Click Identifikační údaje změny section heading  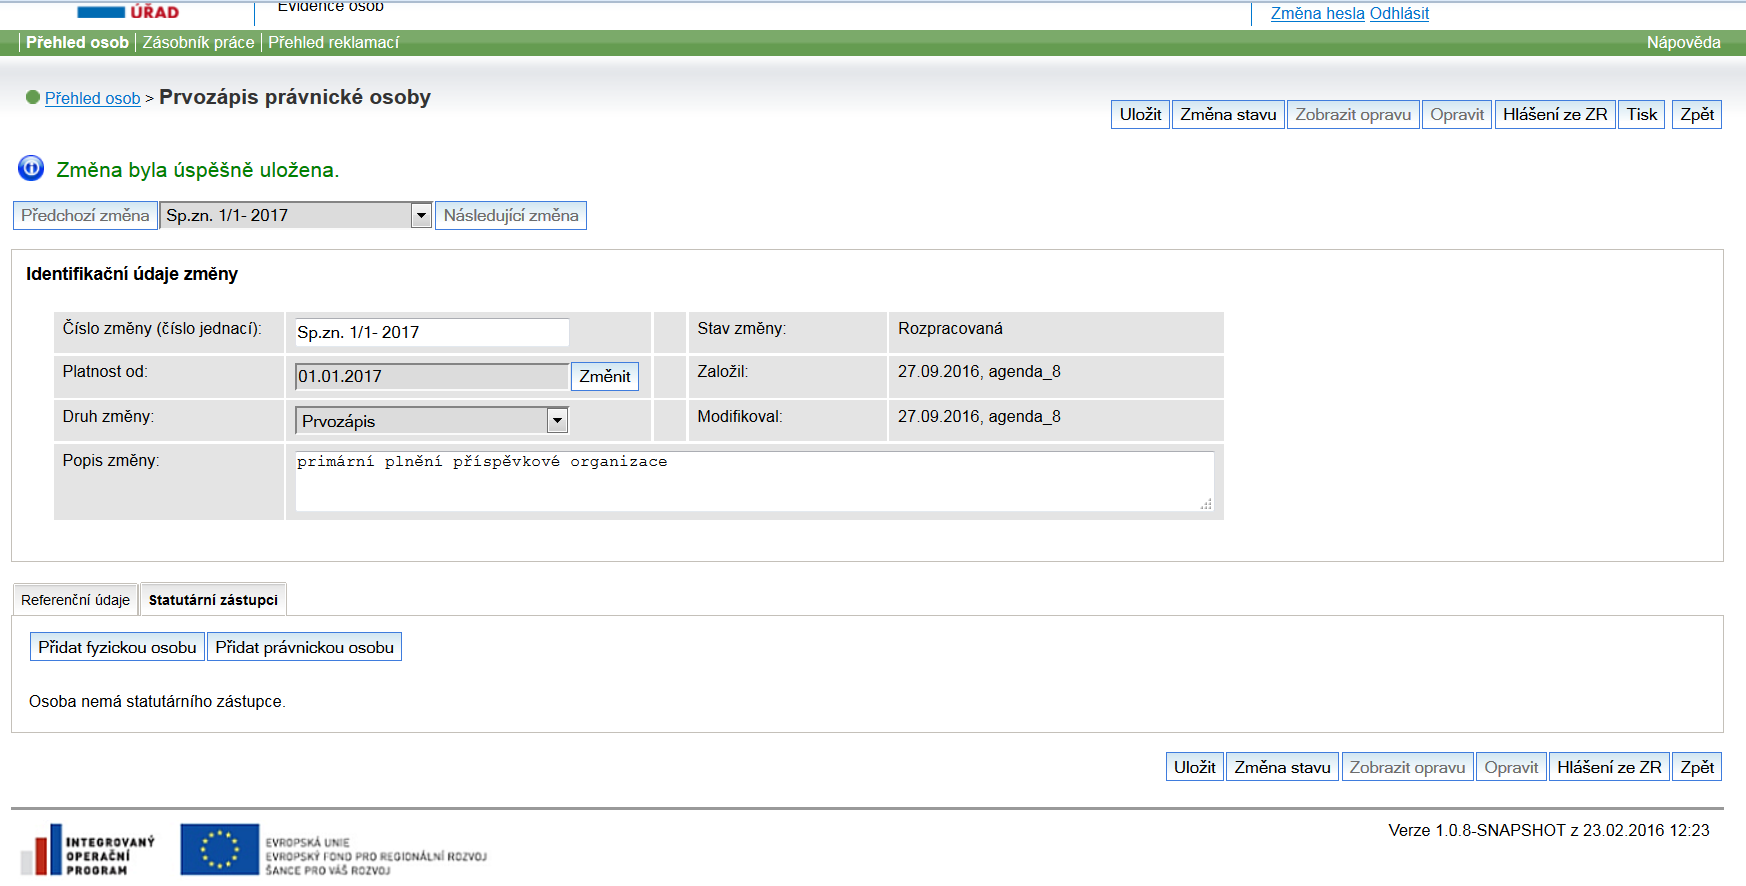132,274
